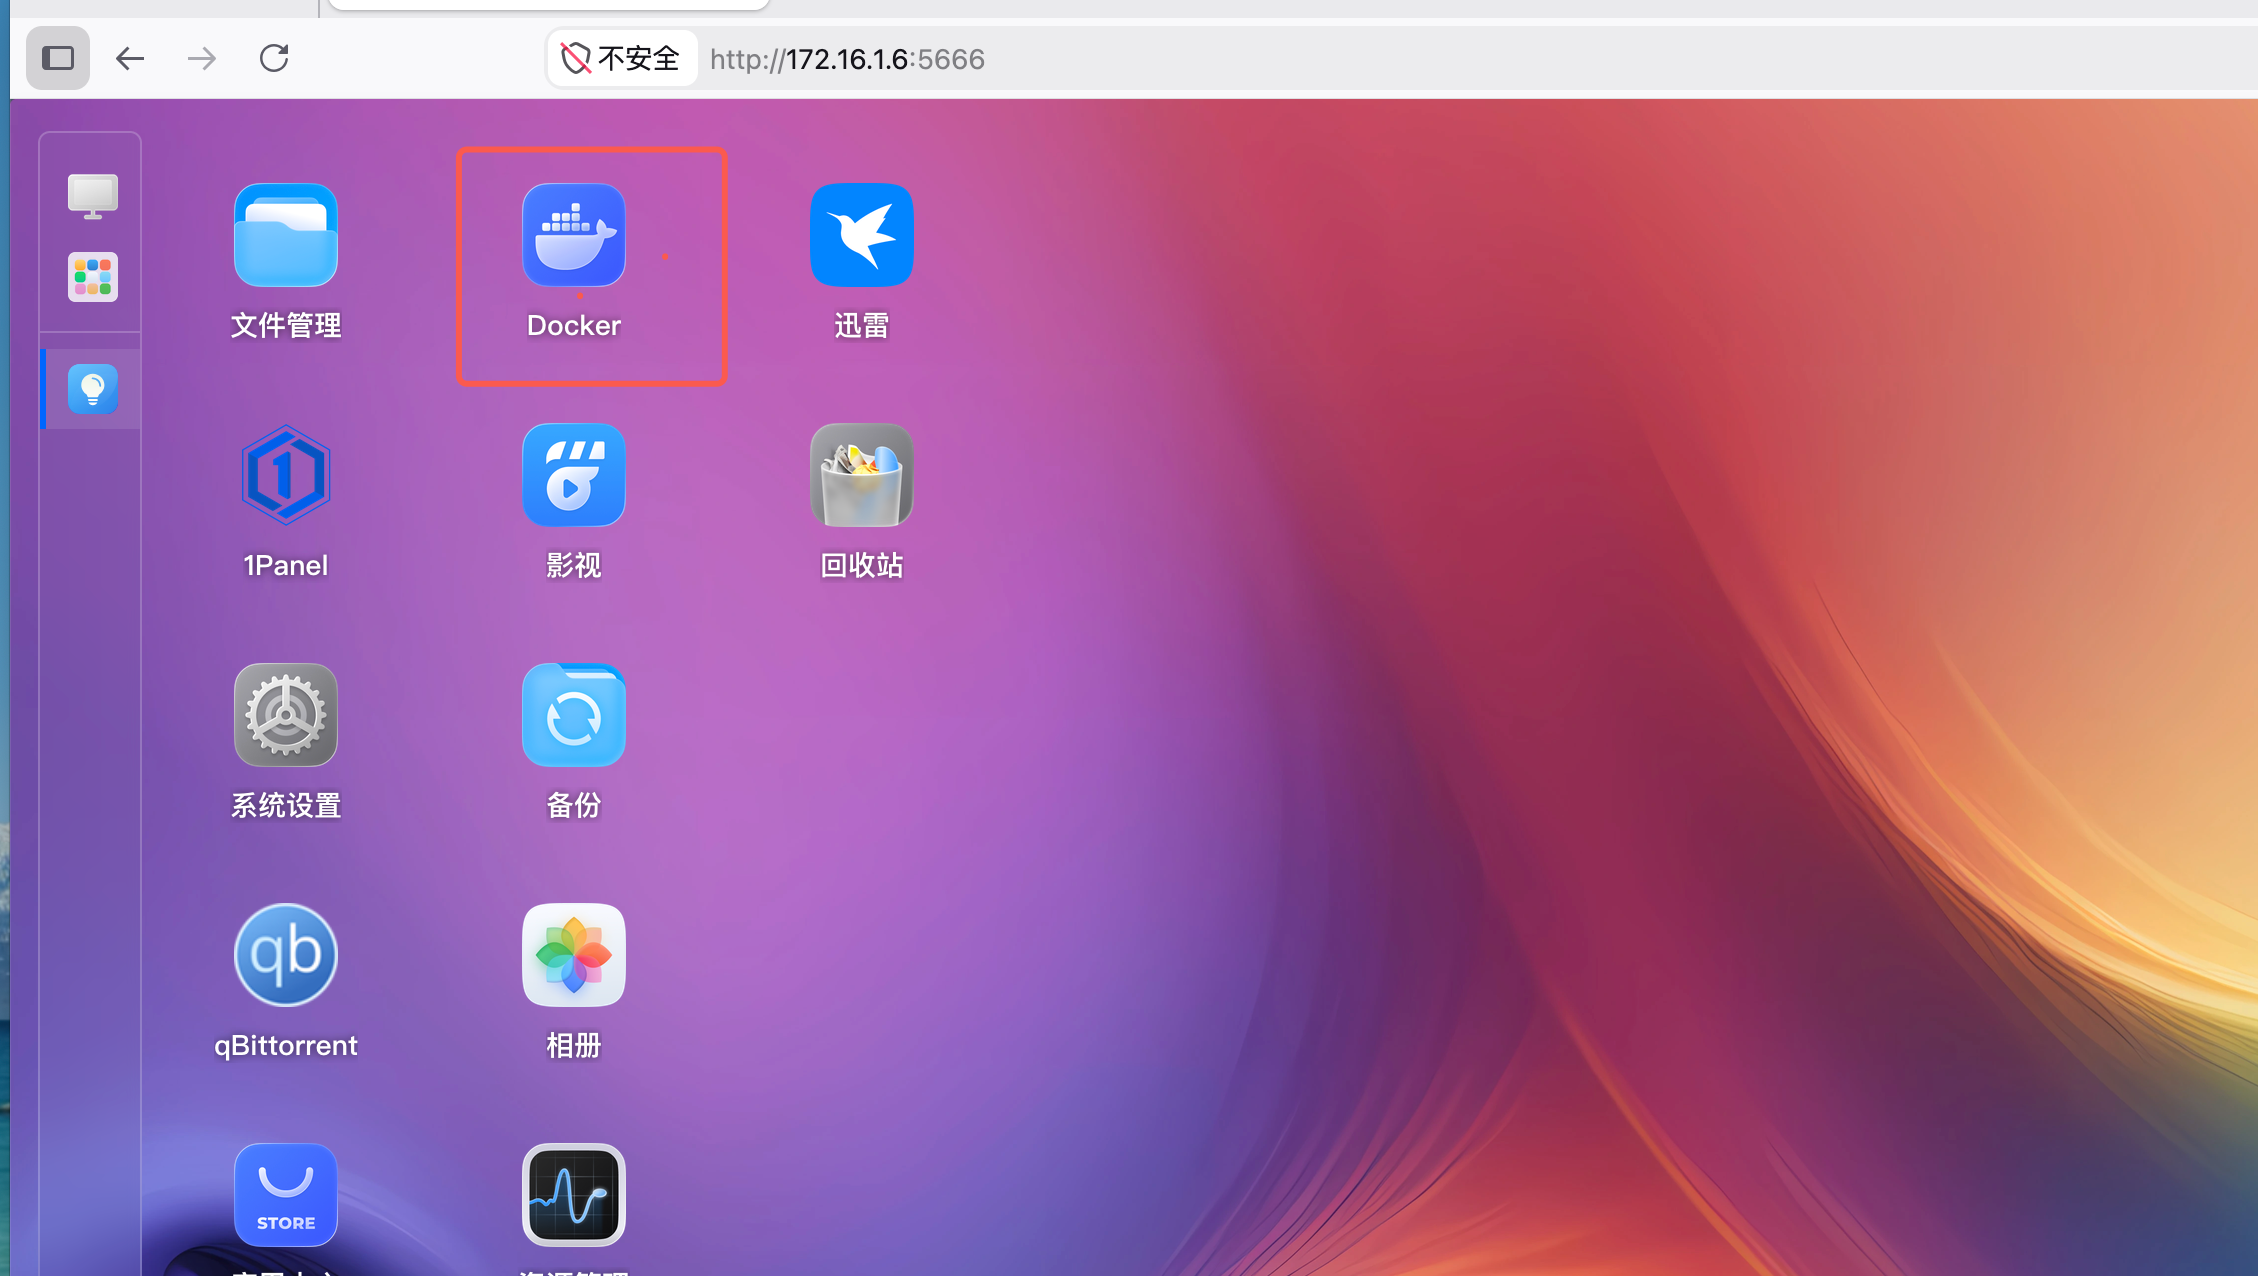Viewport: 2258px width, 1276px height.
Task: Open the 1Panel app icon
Action: point(286,475)
